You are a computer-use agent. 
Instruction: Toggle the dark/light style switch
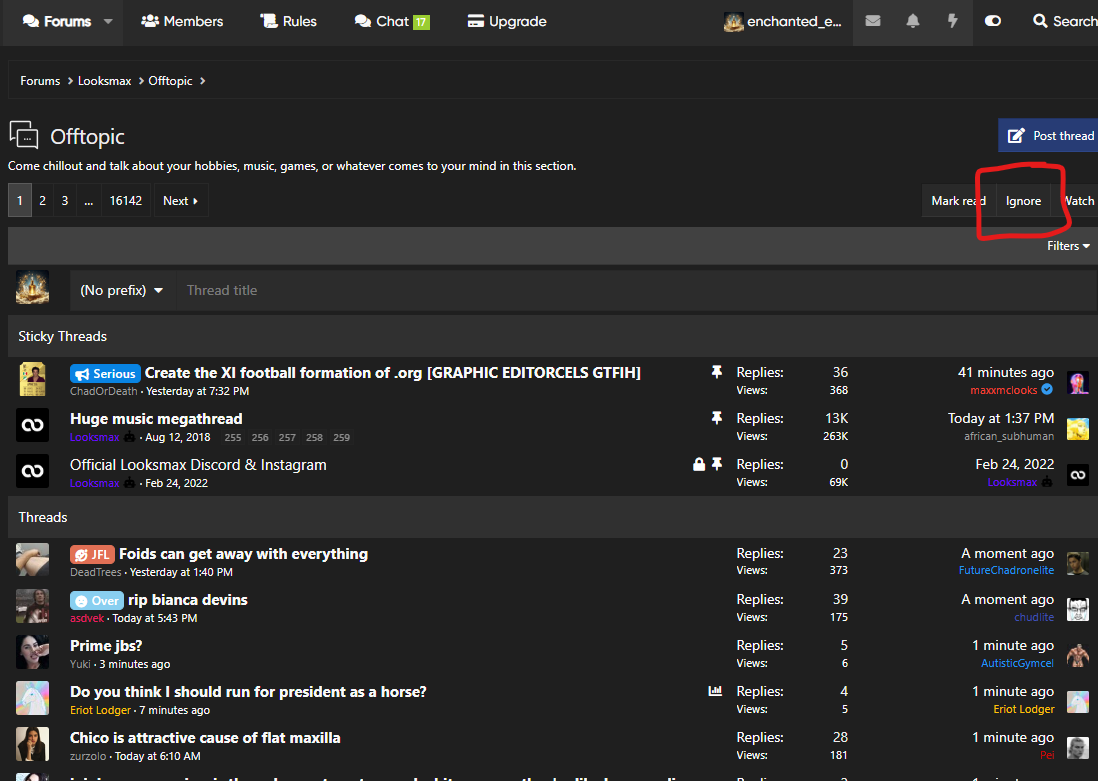[993, 21]
